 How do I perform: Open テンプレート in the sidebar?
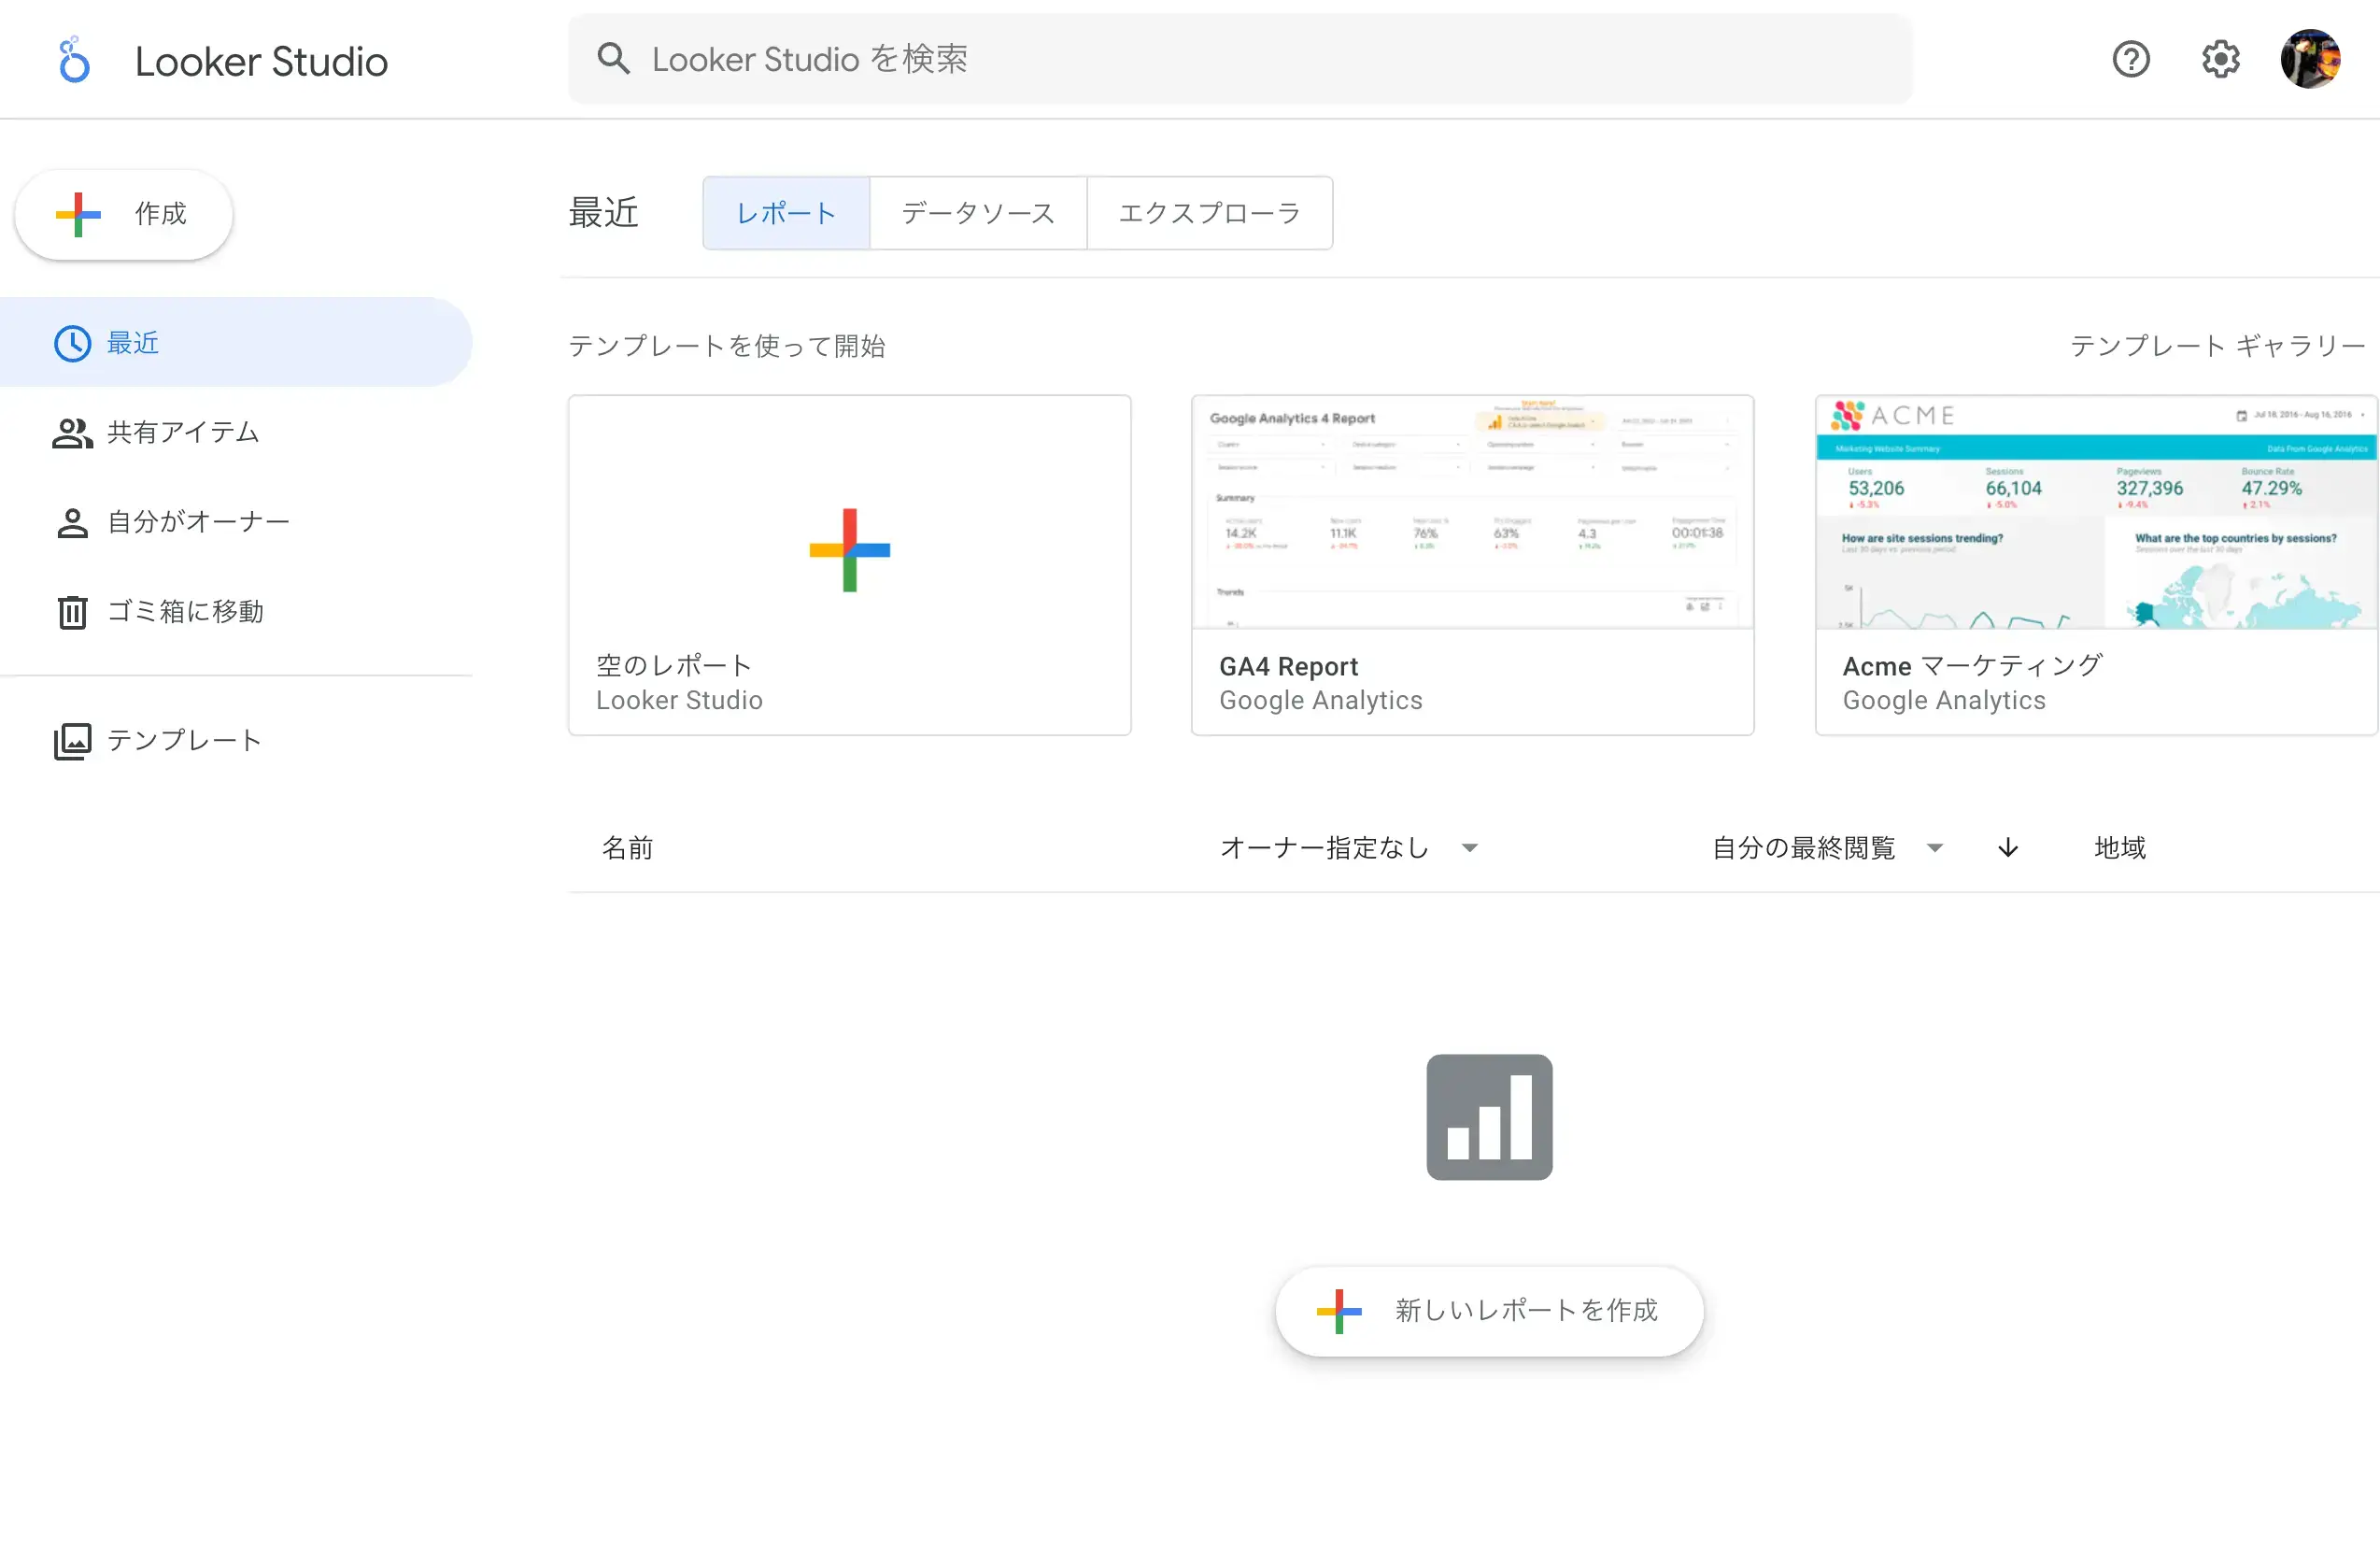[236, 740]
